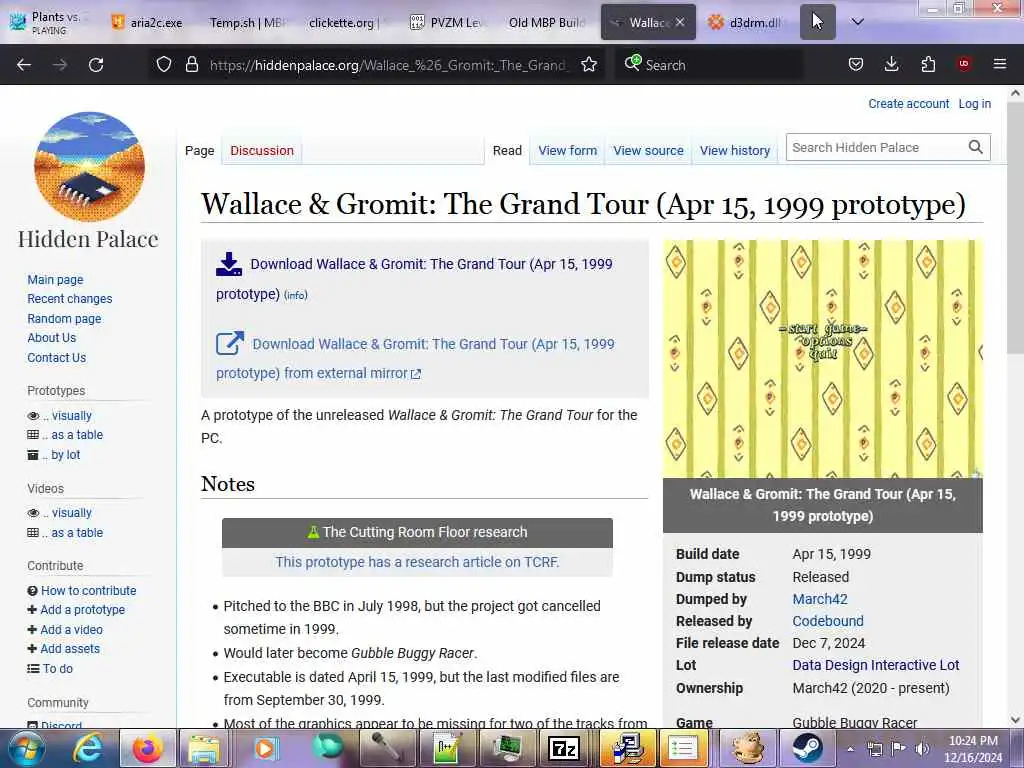
Task: Switch to the d3drm.dll tab
Action: 746,22
